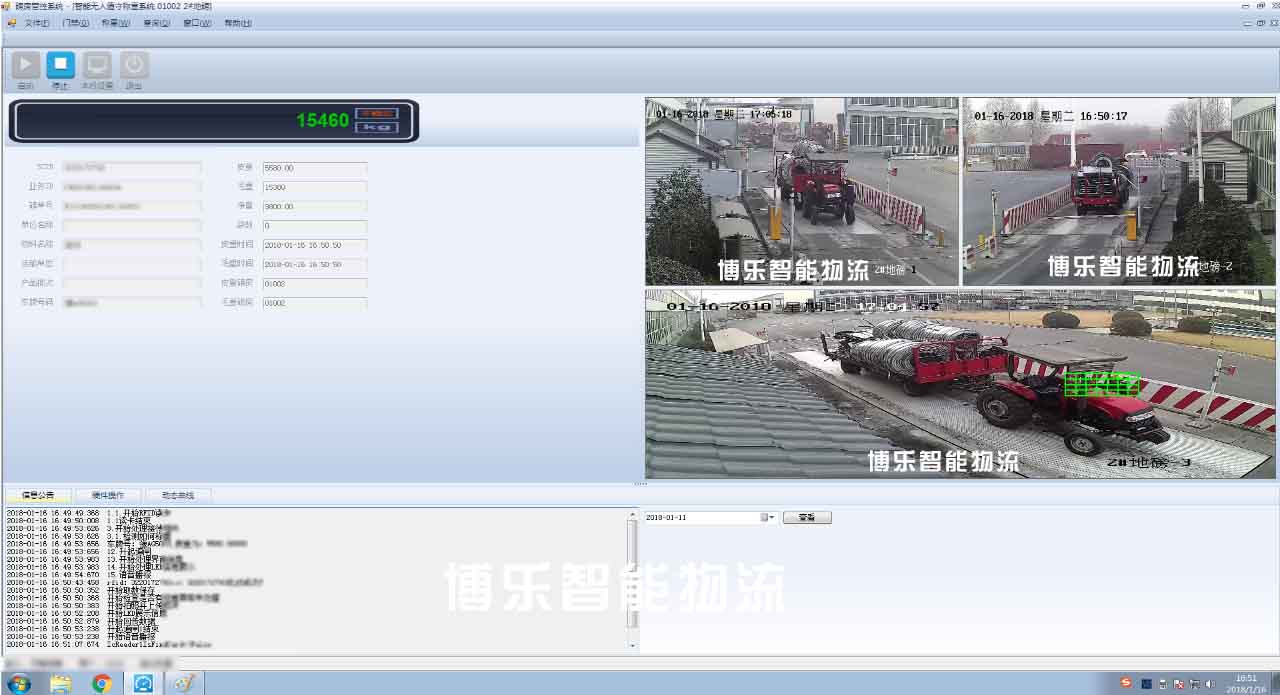Click the kg unit indicator on weight display
1280x695 pixels.
point(377,128)
